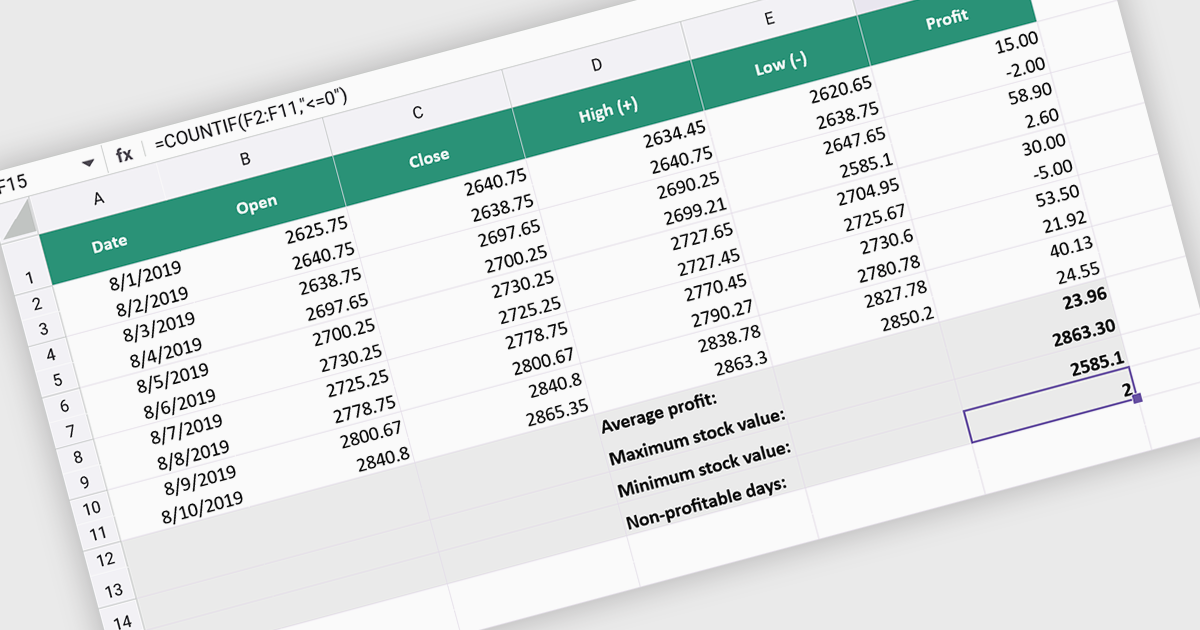The height and width of the screenshot is (630, 1200).
Task: Select column D header
Action: (597, 65)
